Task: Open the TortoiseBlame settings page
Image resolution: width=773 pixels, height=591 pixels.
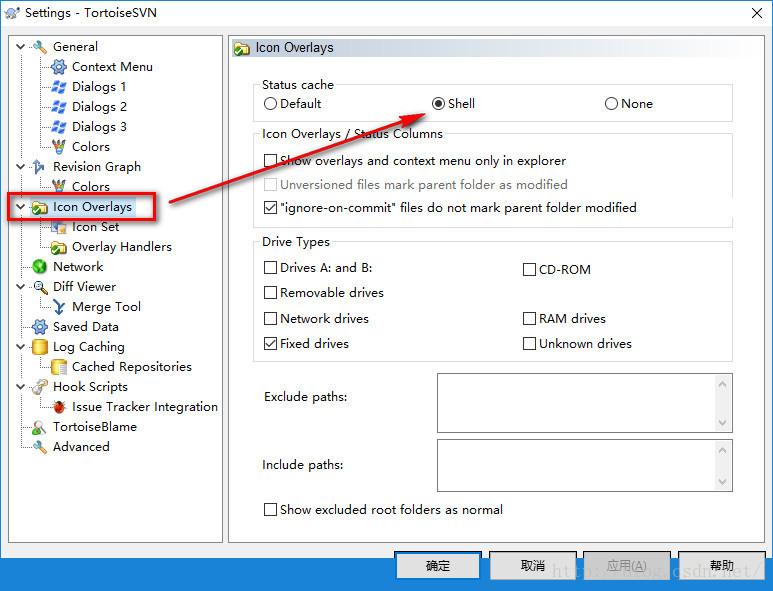Action: click(95, 427)
